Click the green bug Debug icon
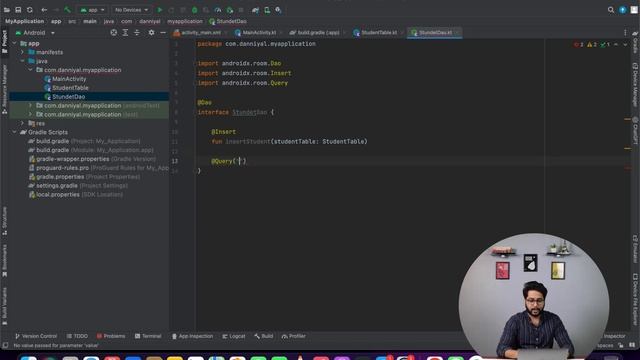Image resolution: width=640 pixels, height=360 pixels. pos(195,10)
